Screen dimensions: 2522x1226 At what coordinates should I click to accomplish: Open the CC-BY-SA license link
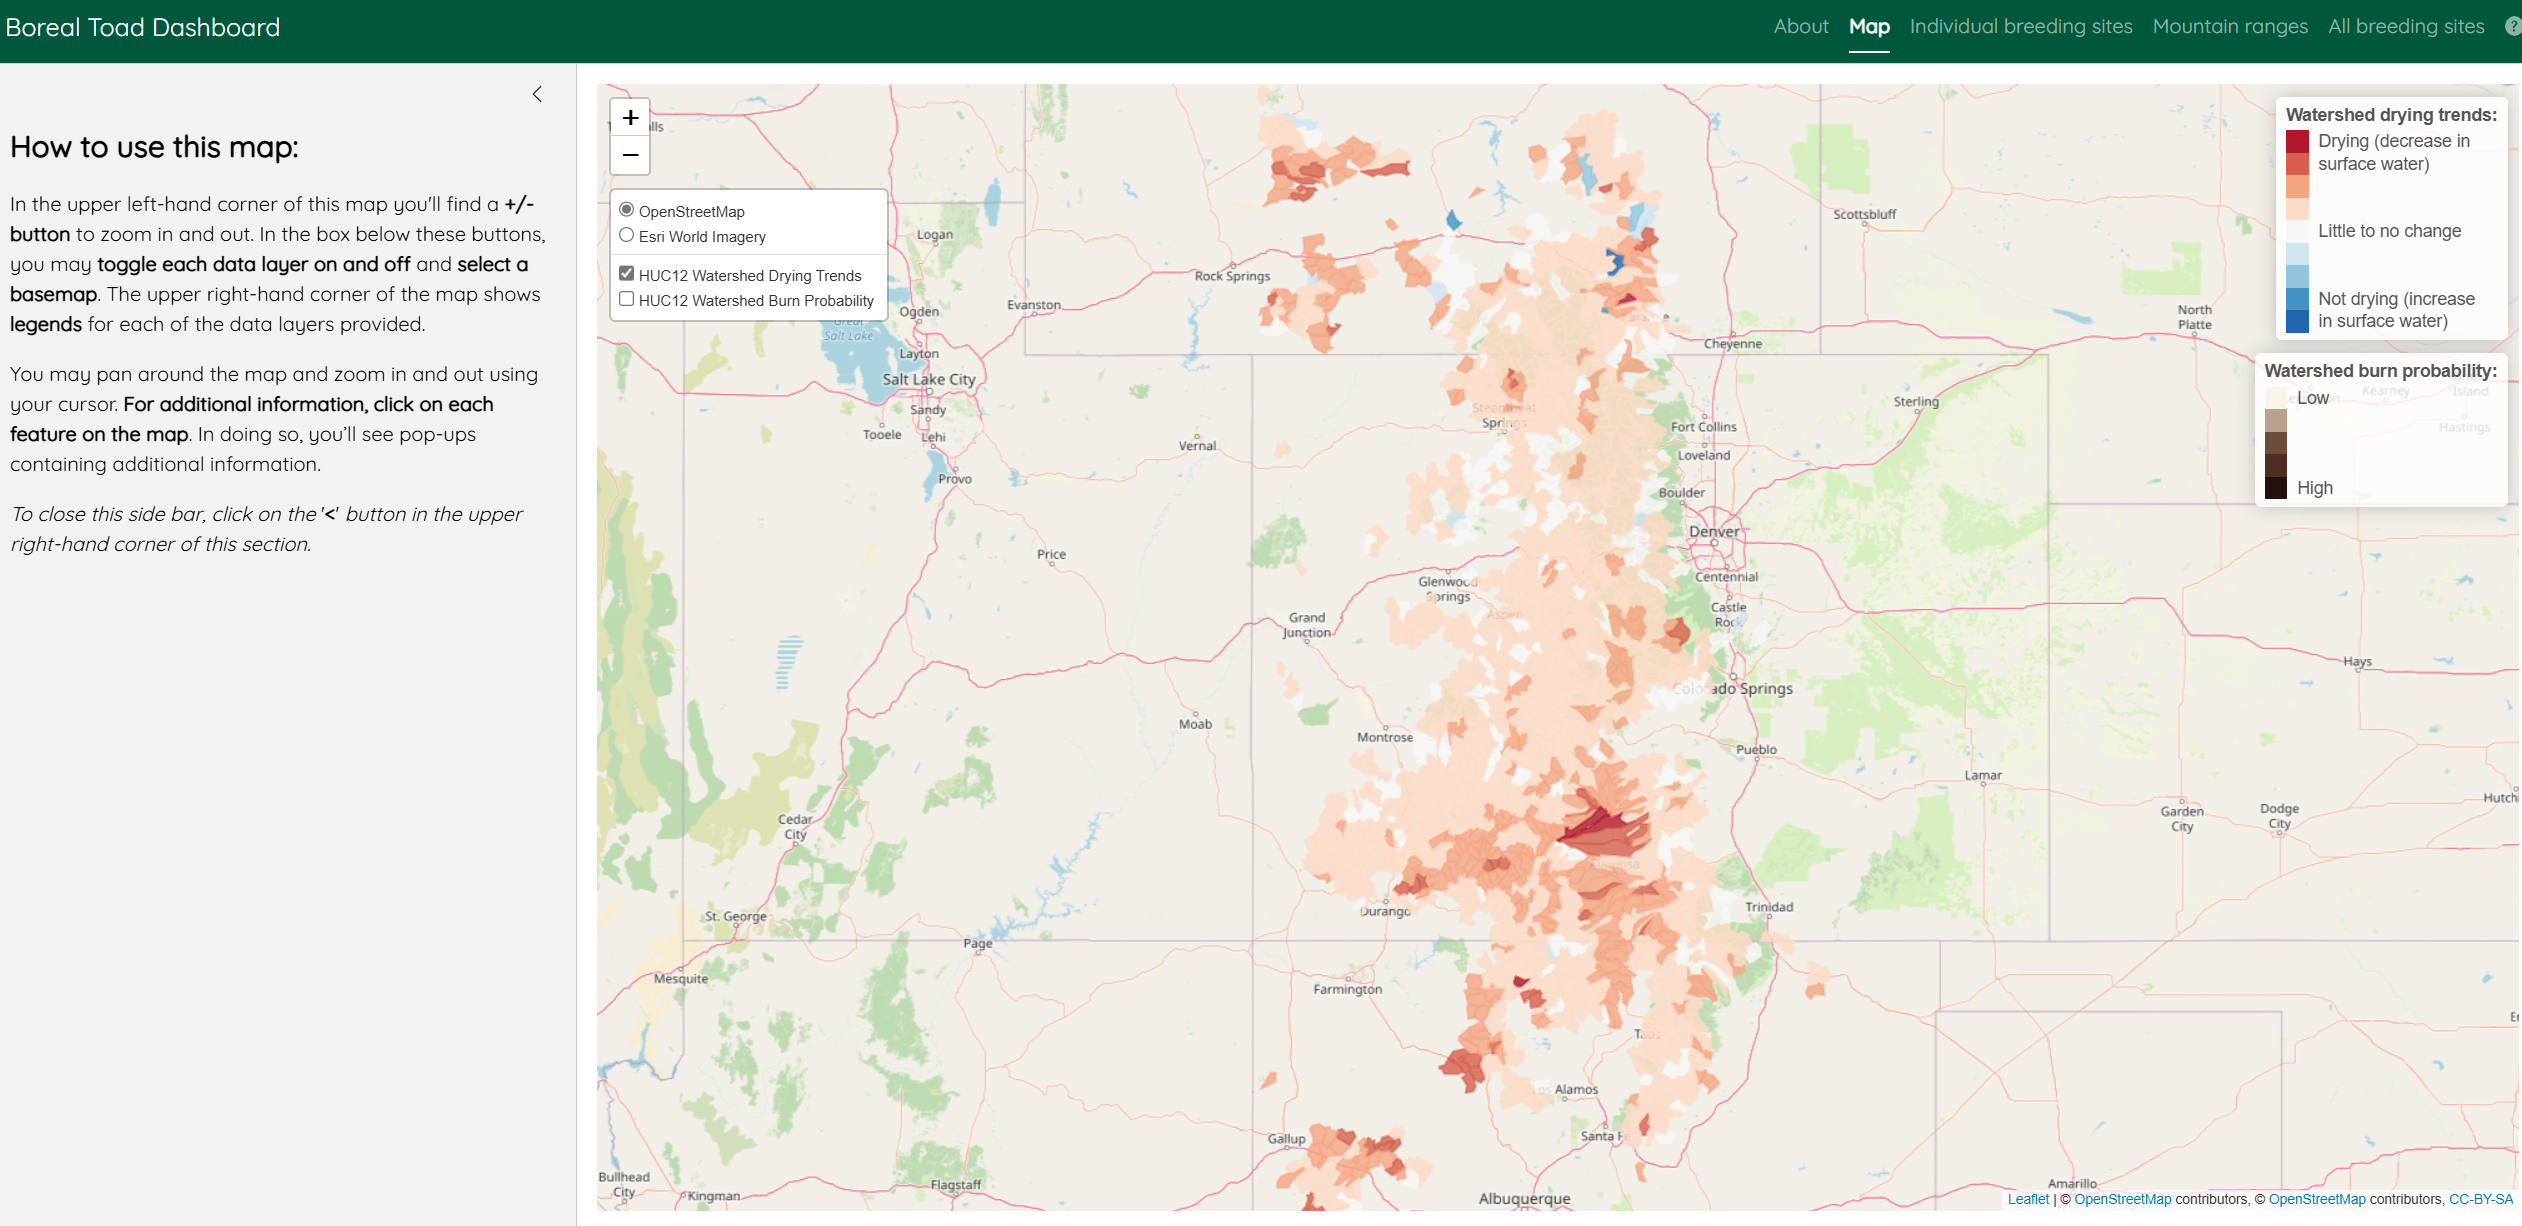click(x=2481, y=1199)
